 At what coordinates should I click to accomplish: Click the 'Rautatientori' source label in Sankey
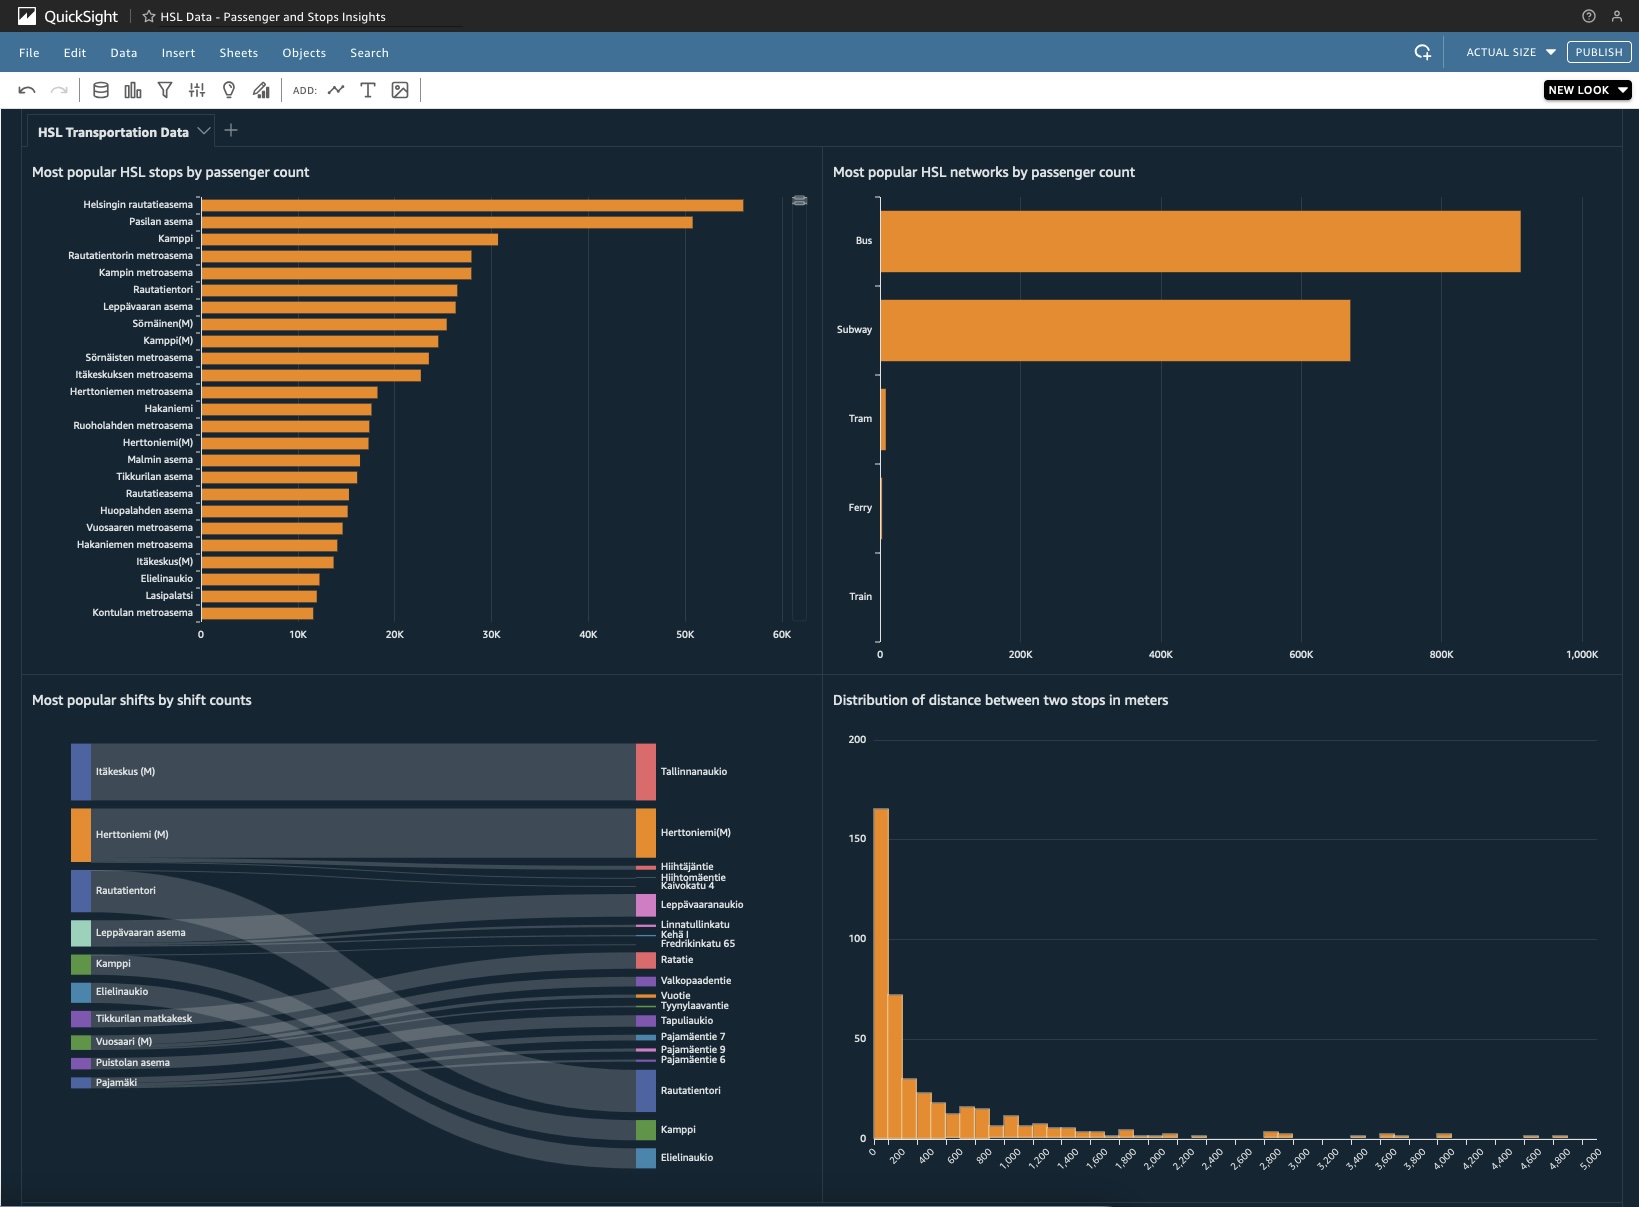point(126,891)
